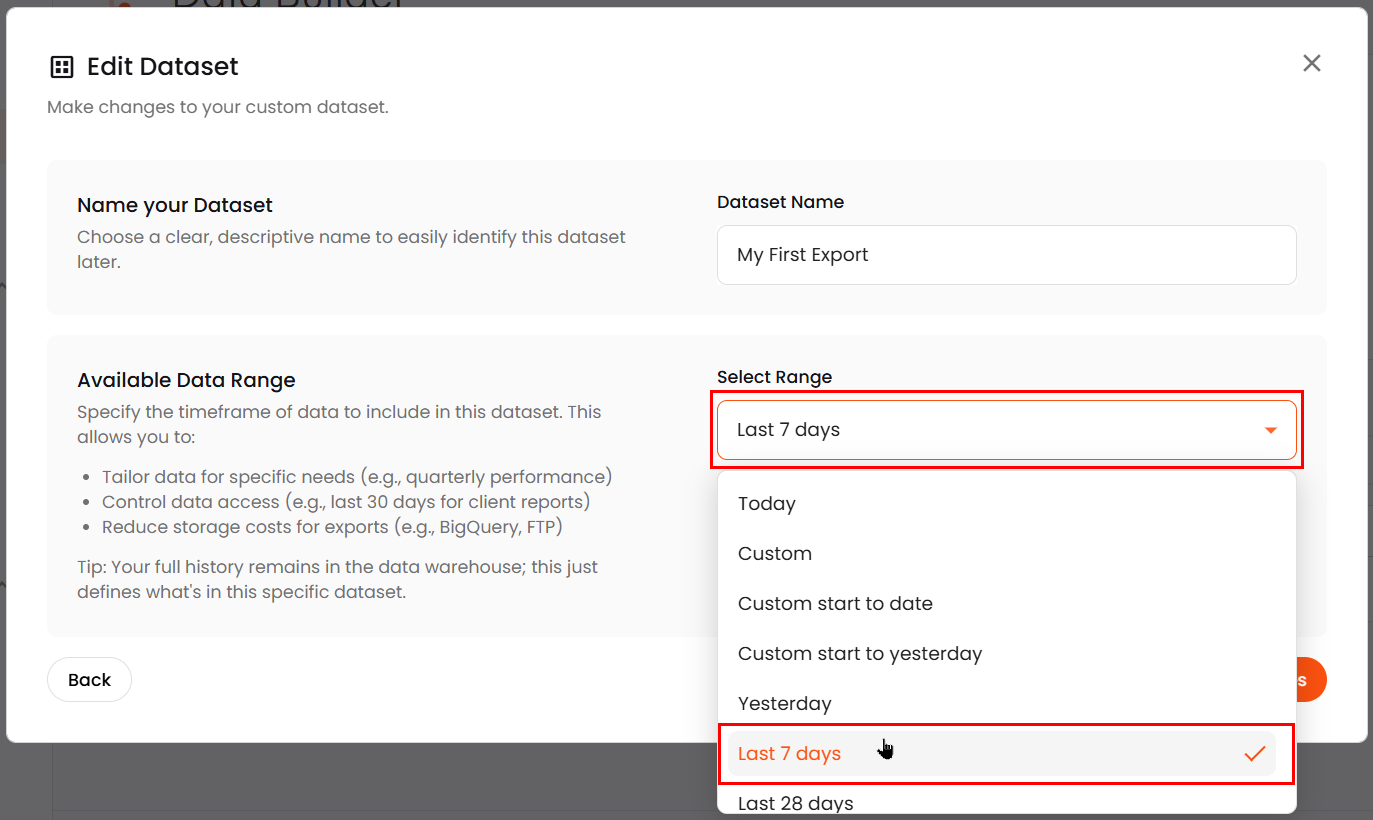Click the orange checkmark beside Last 7 days
This screenshot has height=820, width=1373.
pyautogui.click(x=1254, y=754)
